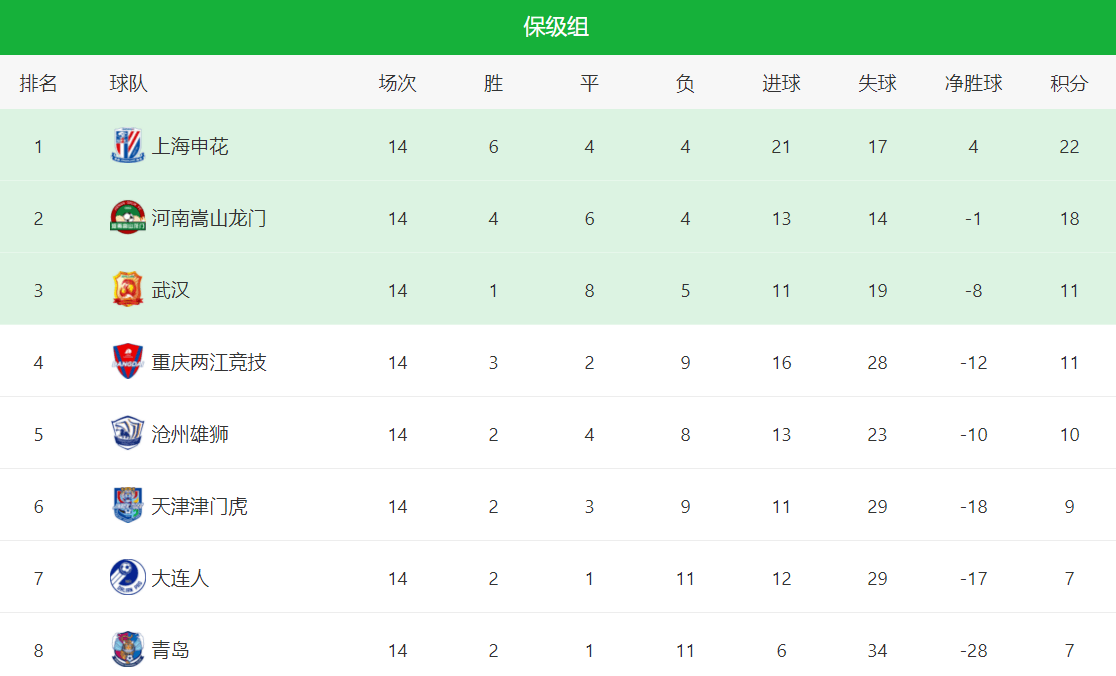Click the Wuhan (武汉) team crest

(127, 290)
